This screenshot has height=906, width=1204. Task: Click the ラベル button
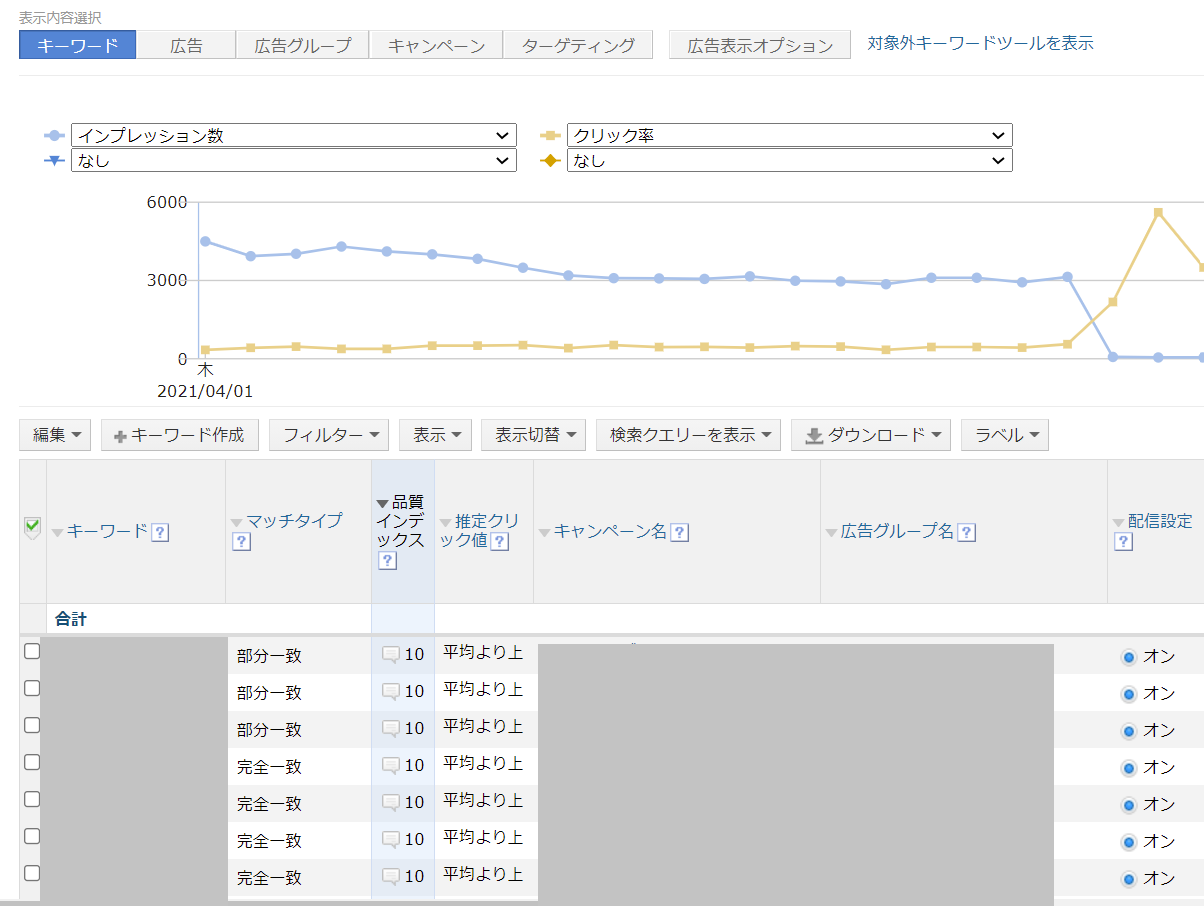(1005, 435)
